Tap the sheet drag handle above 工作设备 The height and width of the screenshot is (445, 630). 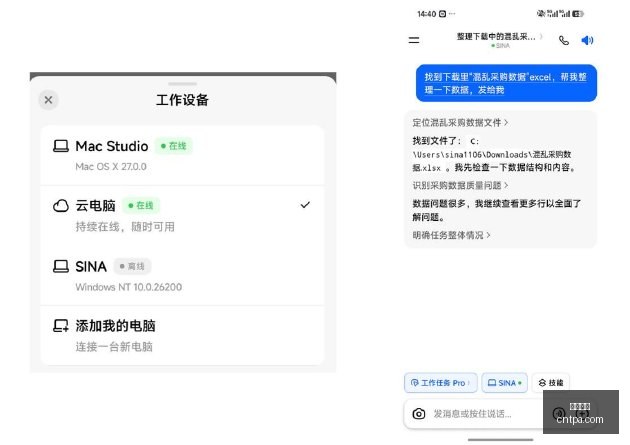(182, 84)
